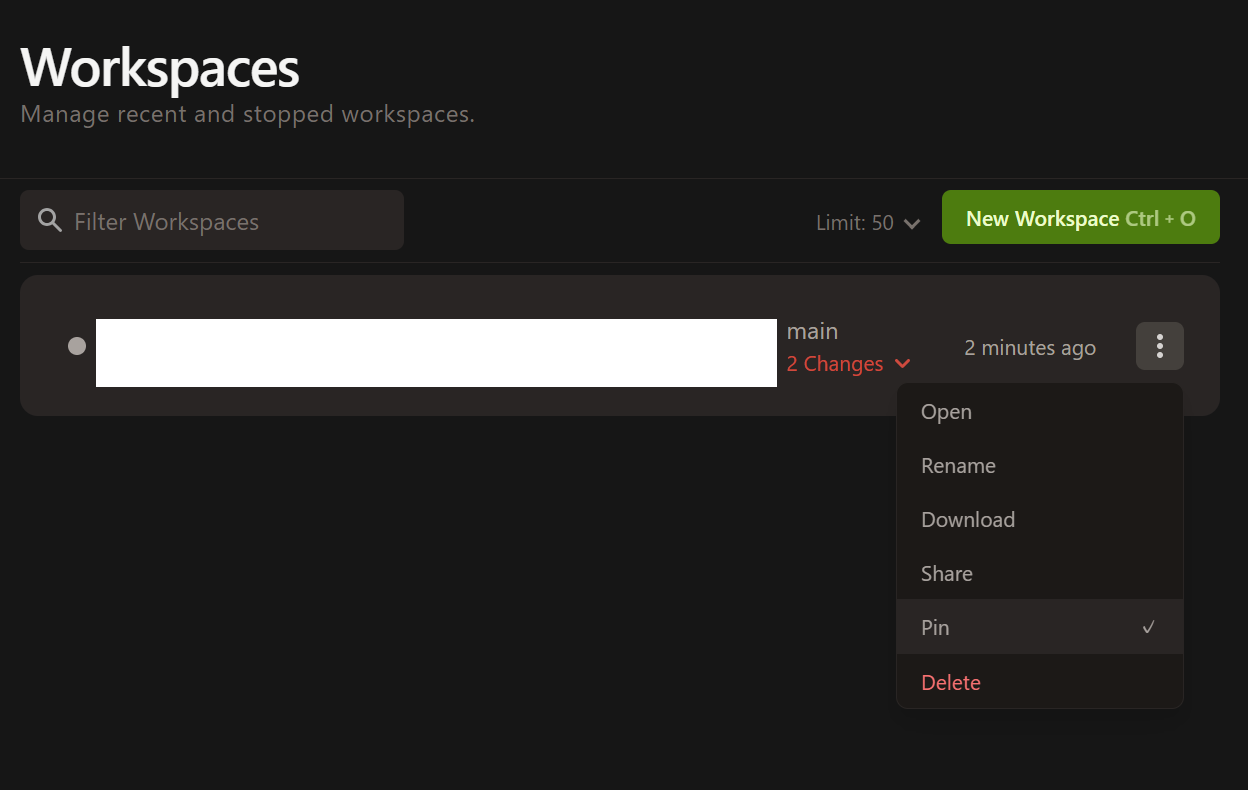Choose Download from the workspace menu
Image resolution: width=1248 pixels, height=790 pixels.
pos(1040,520)
